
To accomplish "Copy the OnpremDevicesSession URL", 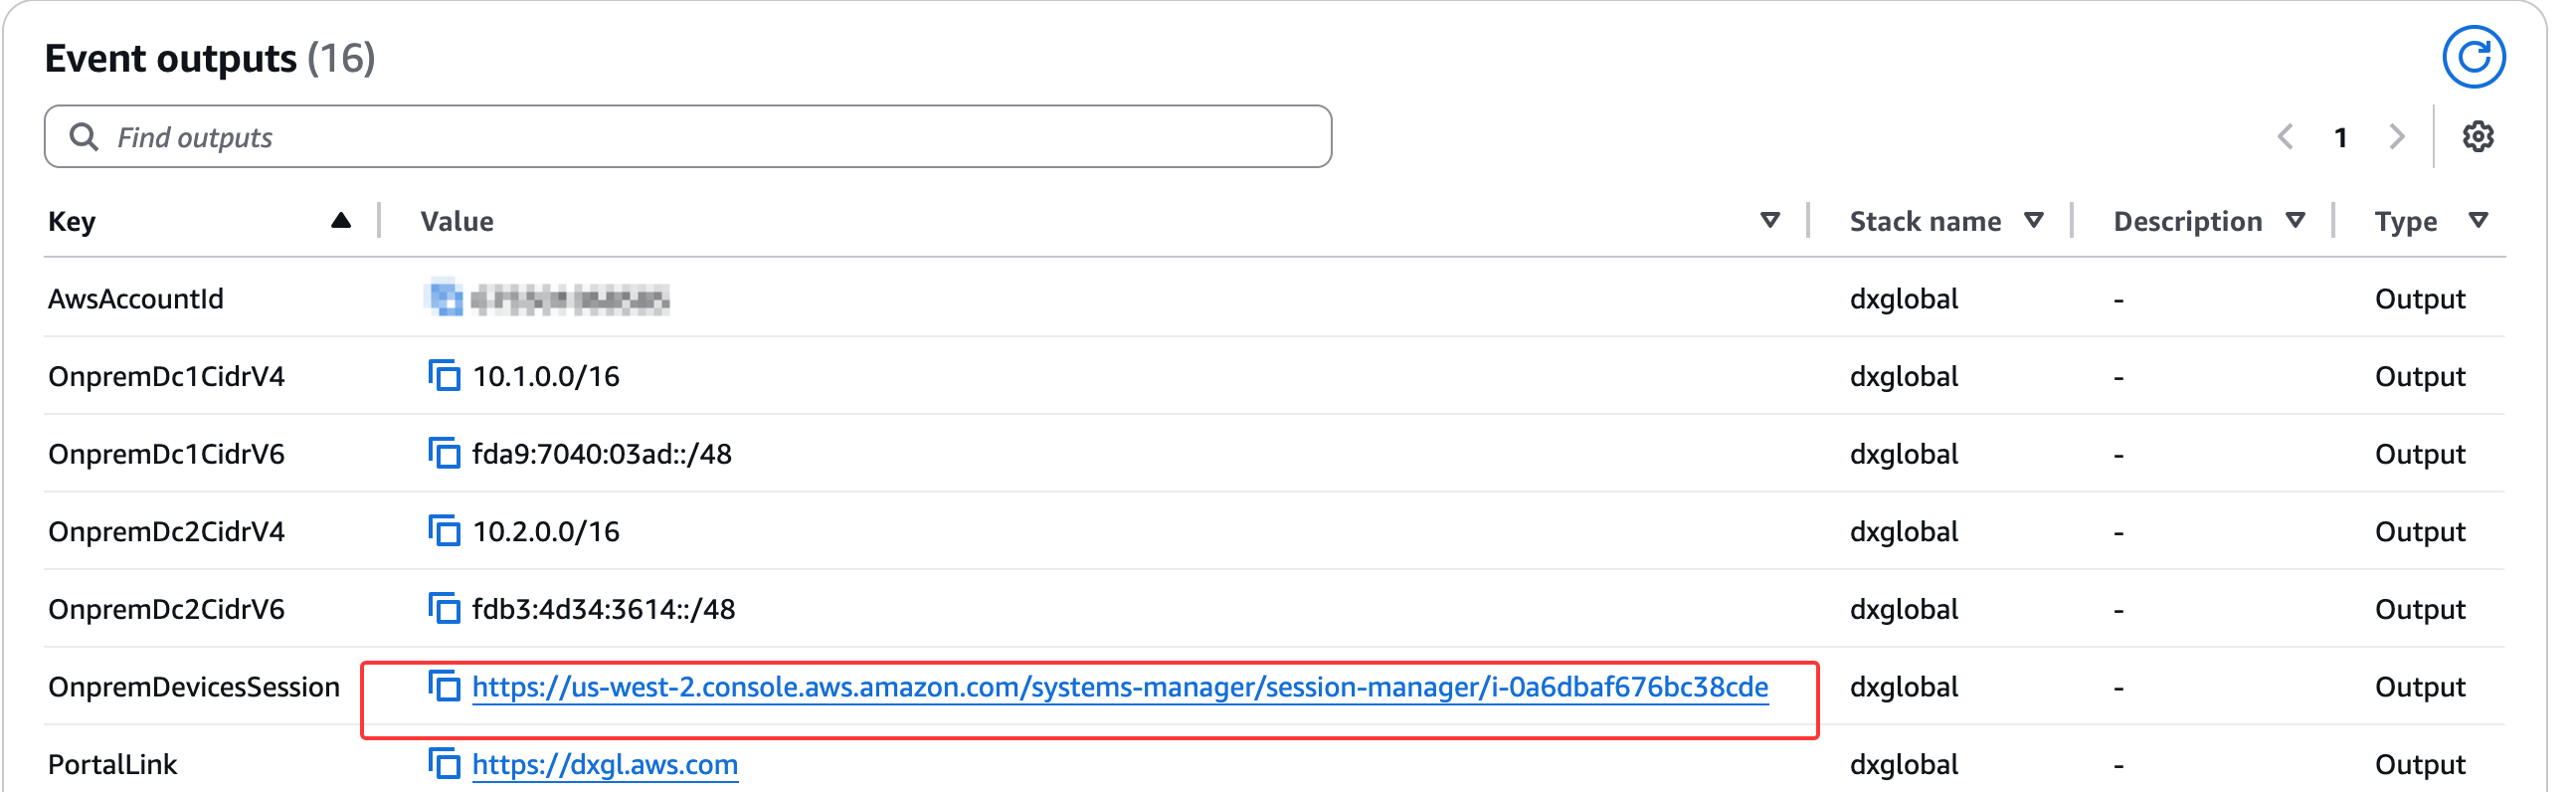I will pos(444,687).
